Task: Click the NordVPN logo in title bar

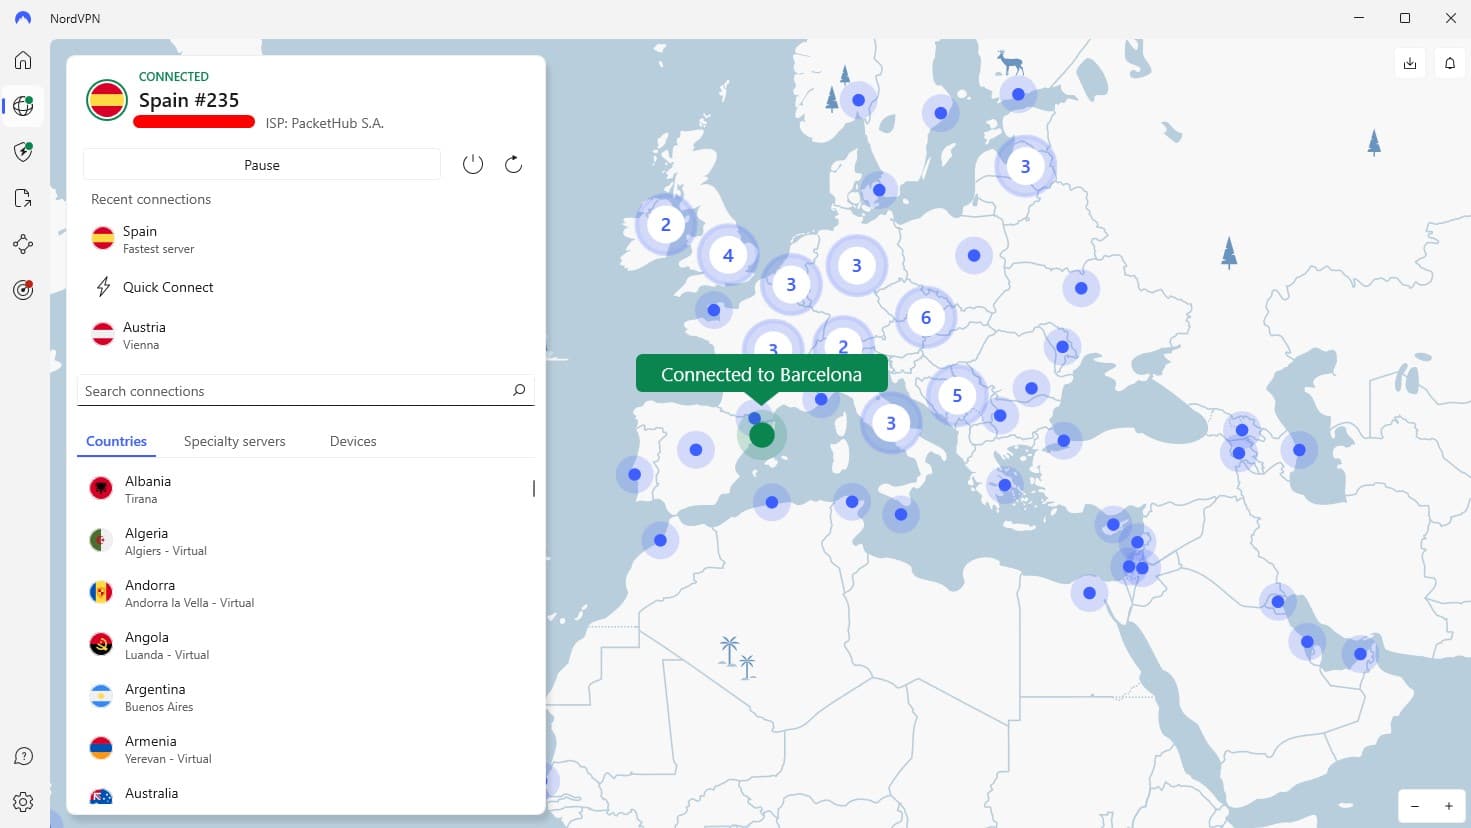Action: (x=23, y=18)
